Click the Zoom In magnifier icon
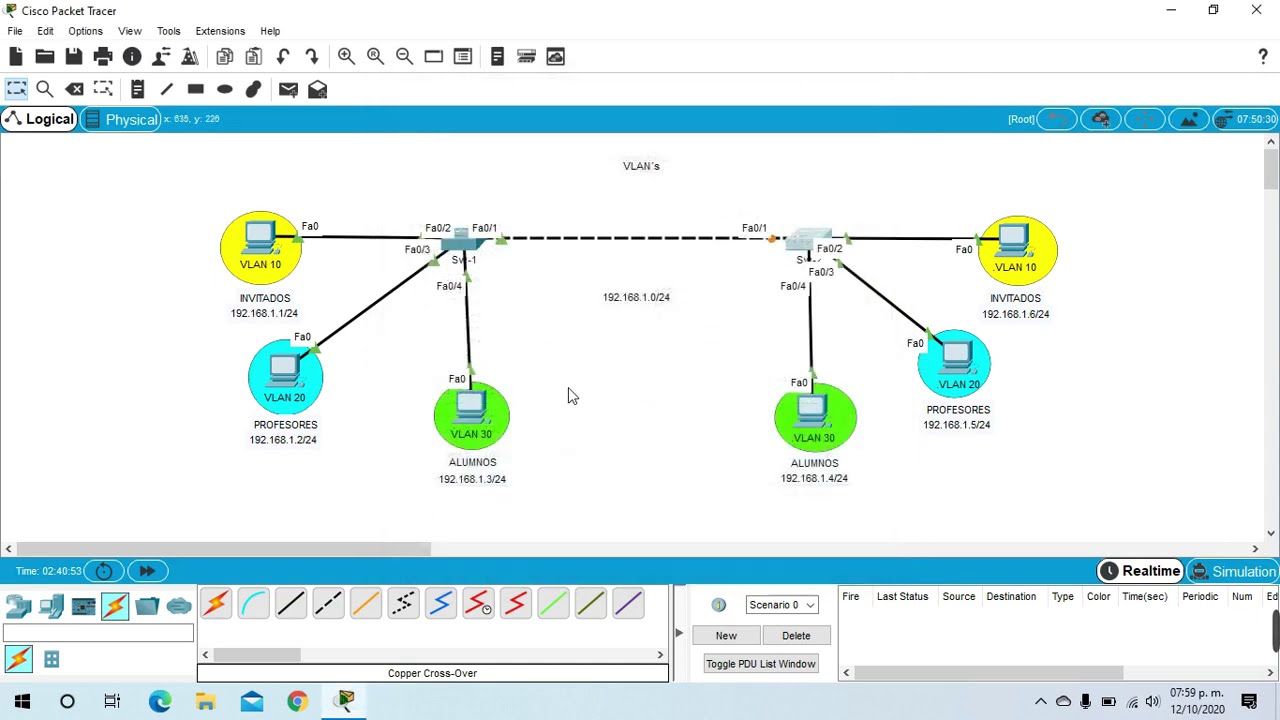The width and height of the screenshot is (1280, 720). pos(346,57)
